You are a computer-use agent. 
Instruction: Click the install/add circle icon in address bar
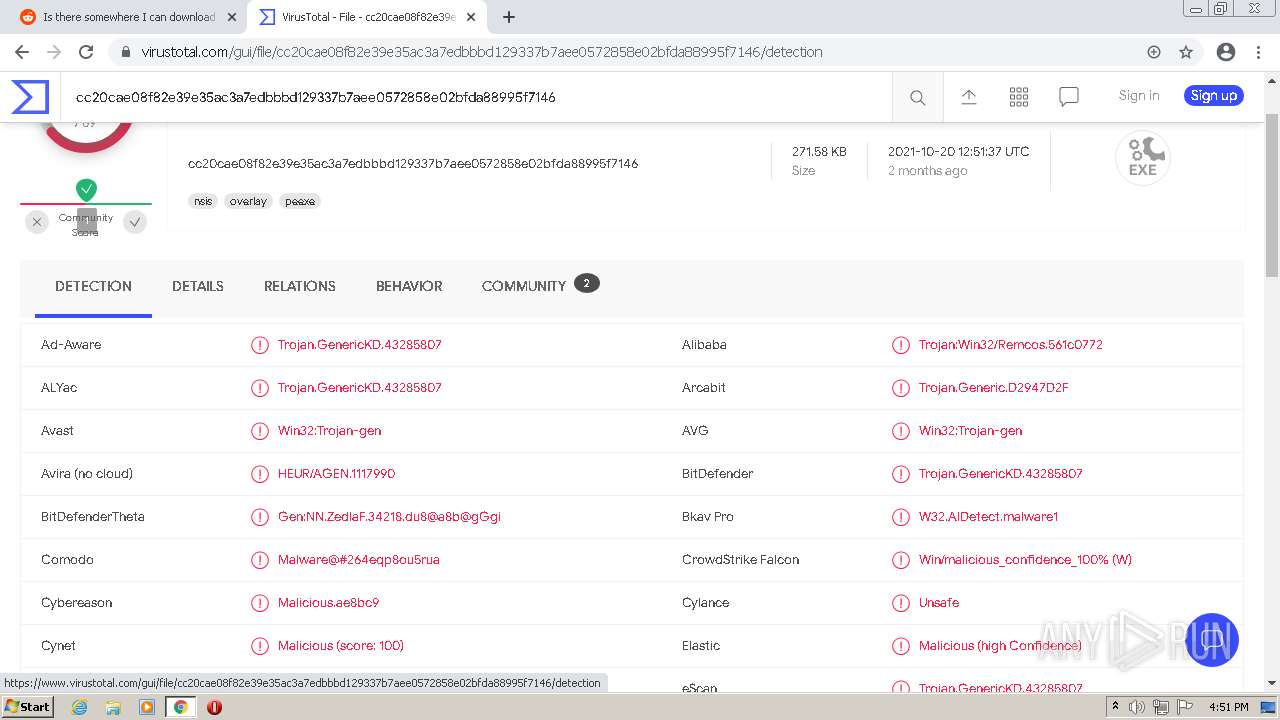click(x=1154, y=52)
